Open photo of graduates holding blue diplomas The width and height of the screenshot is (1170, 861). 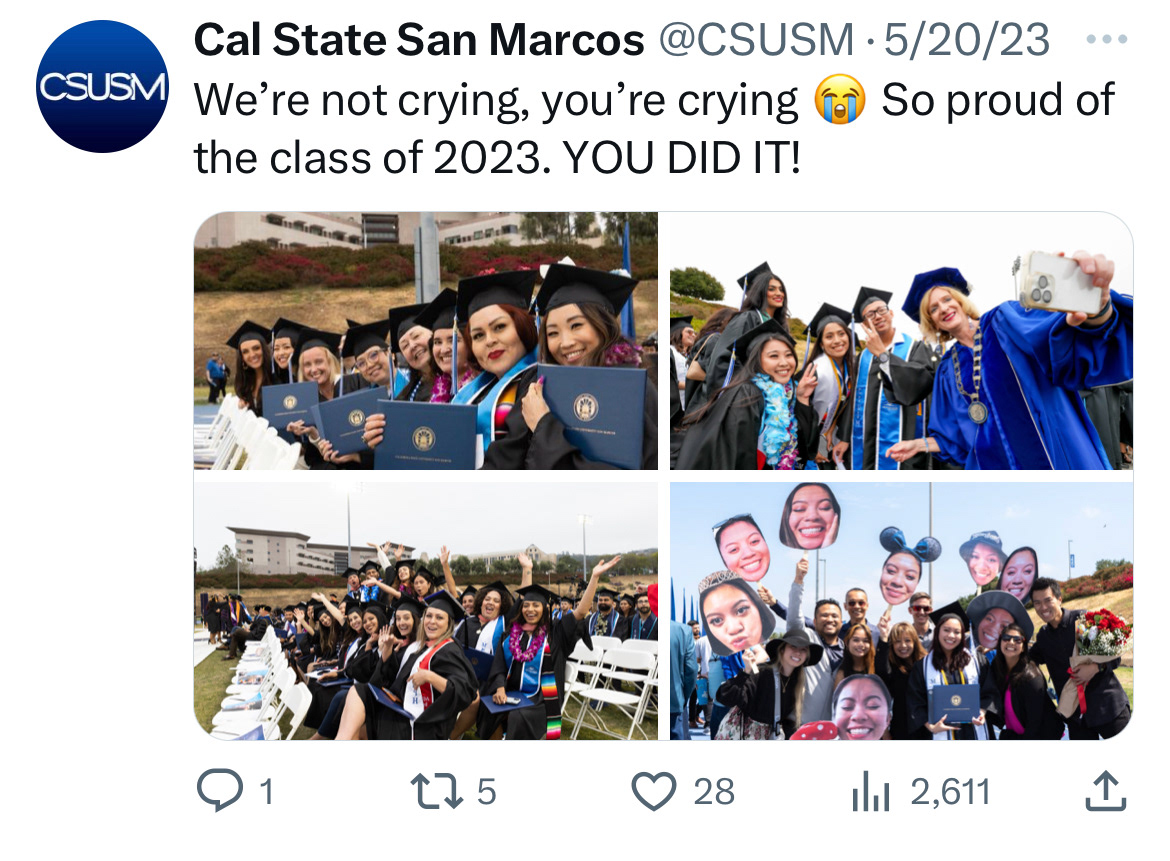tap(426, 341)
